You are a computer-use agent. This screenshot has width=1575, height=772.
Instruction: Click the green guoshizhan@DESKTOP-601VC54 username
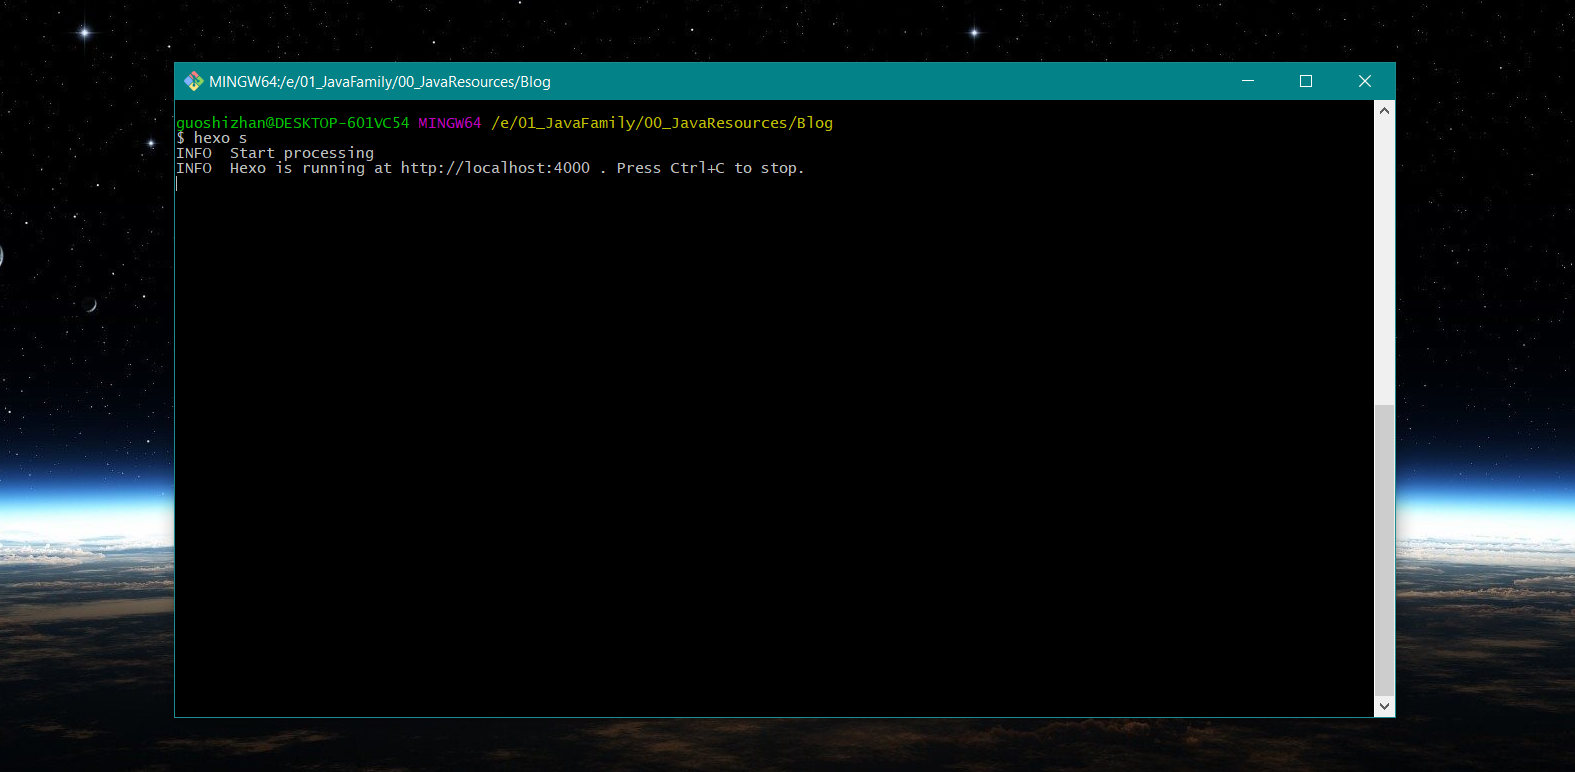(x=292, y=123)
